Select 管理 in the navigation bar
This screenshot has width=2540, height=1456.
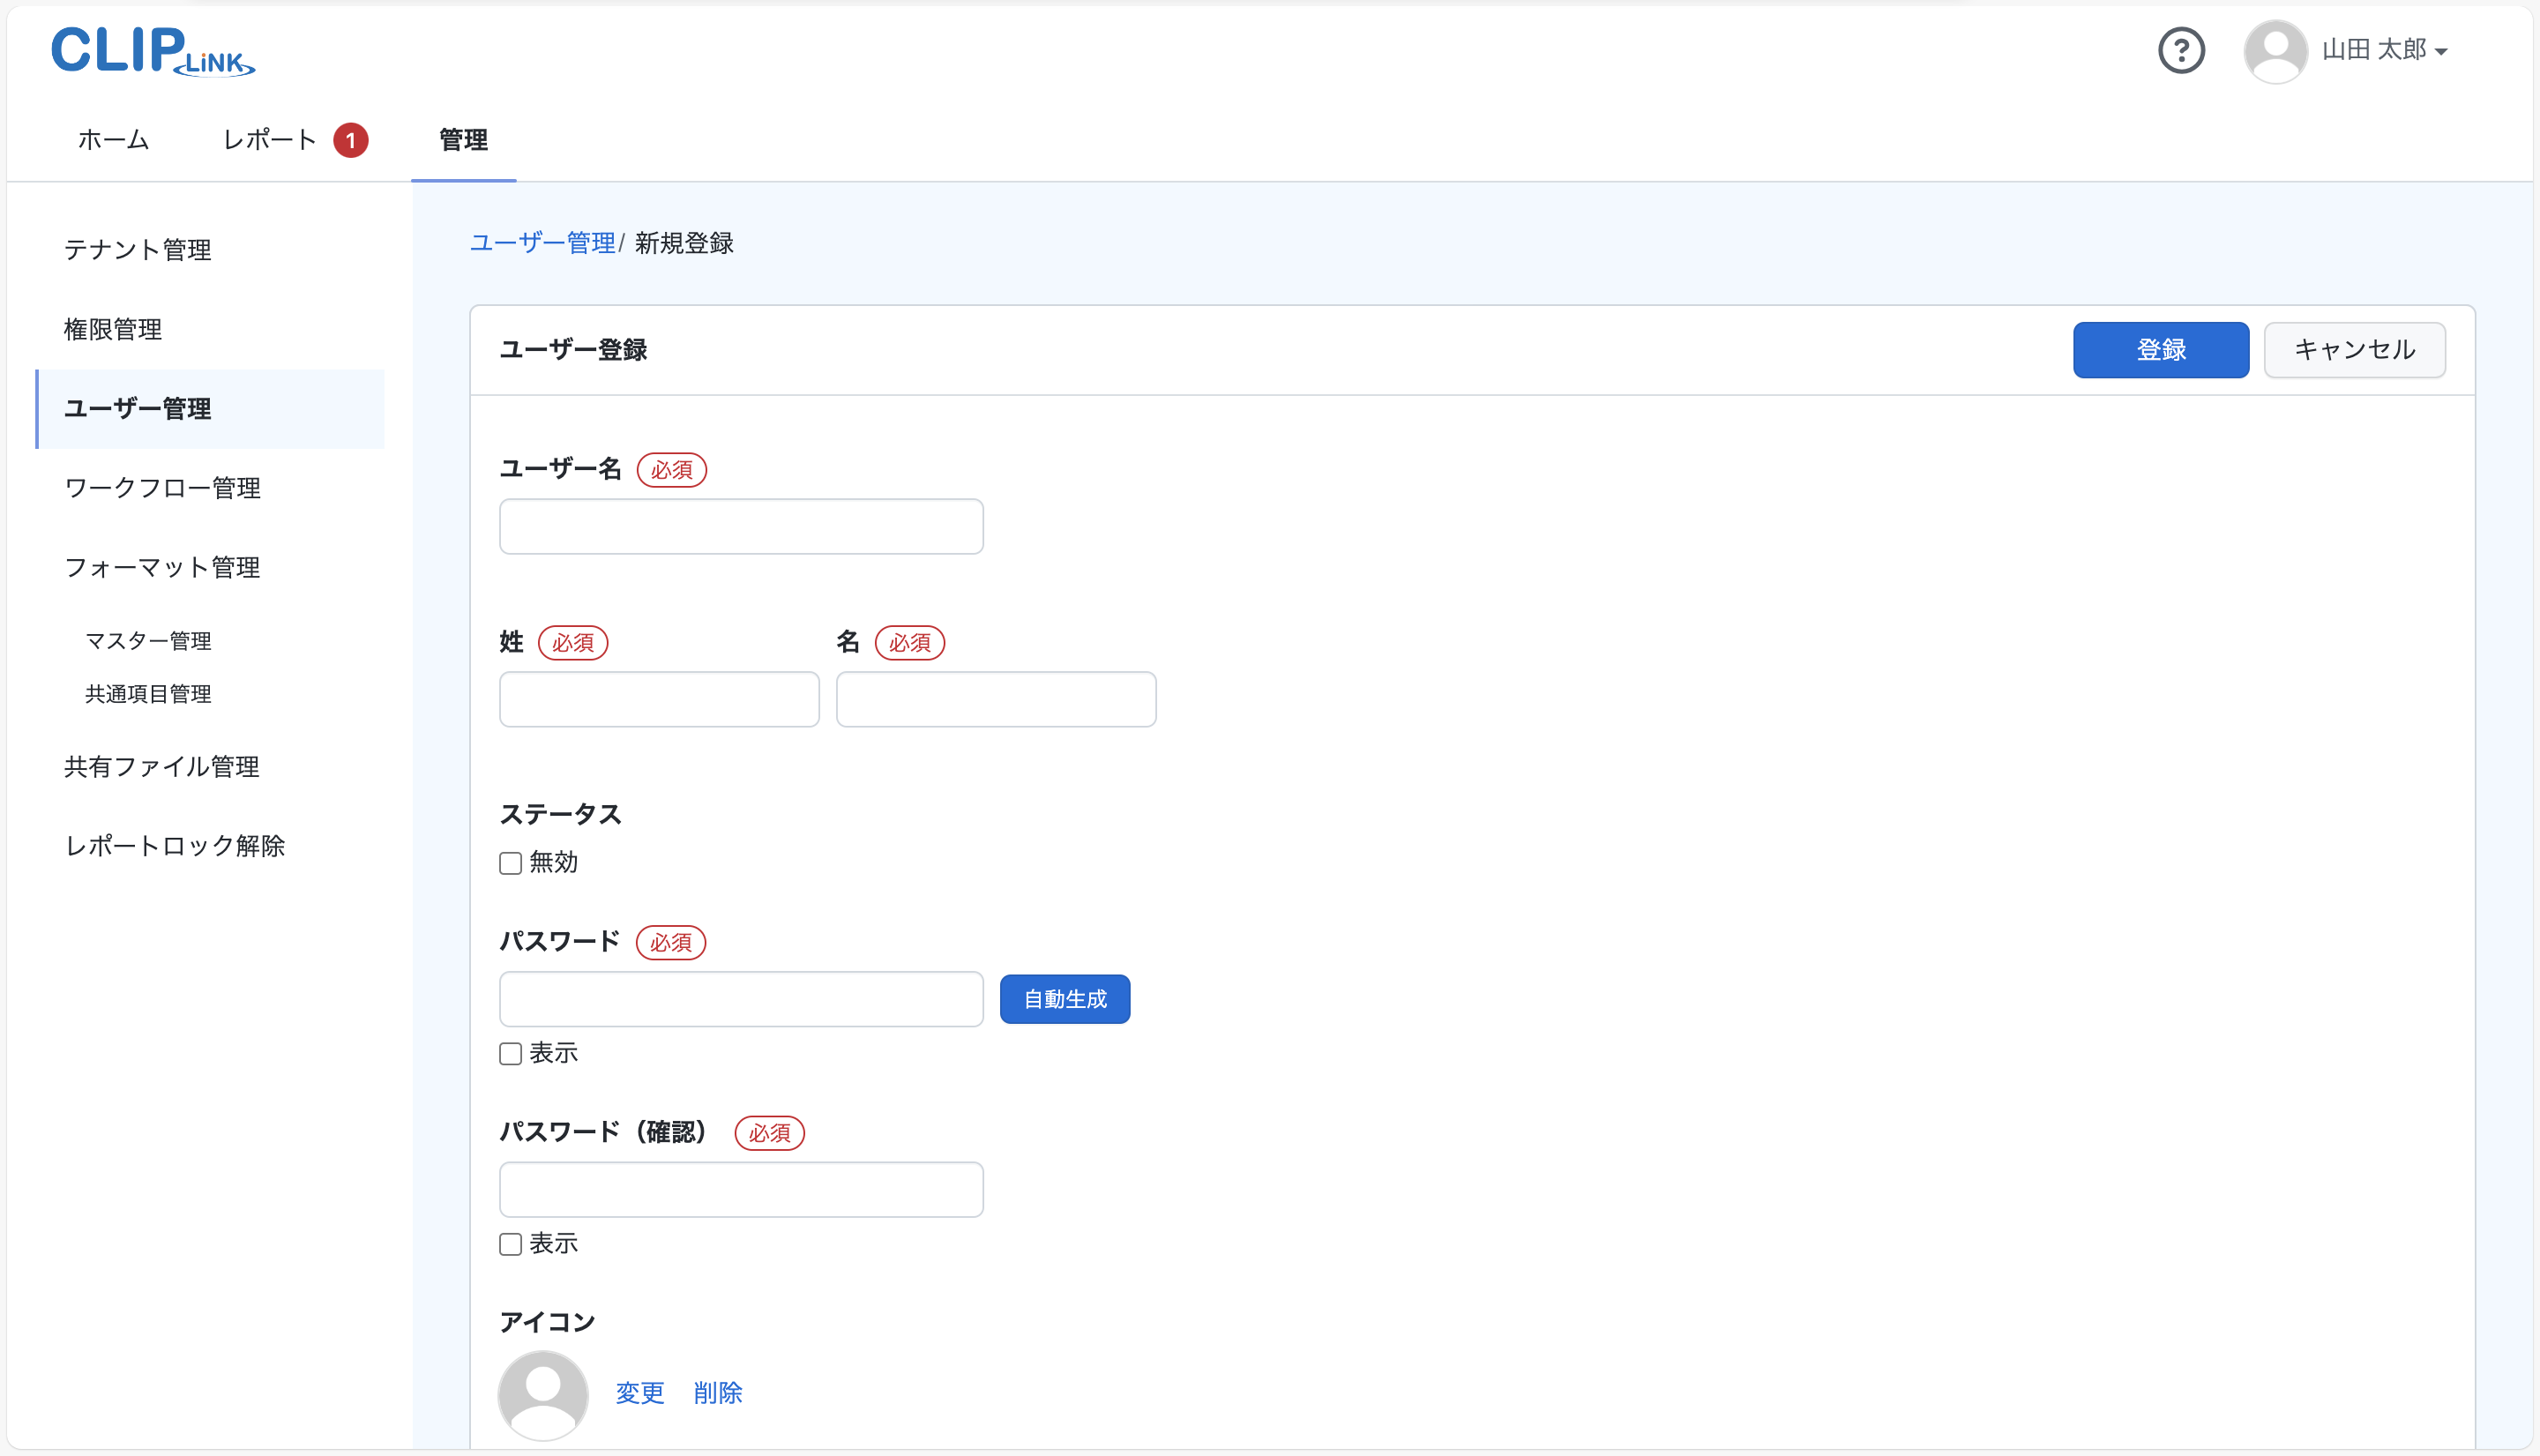click(x=463, y=140)
